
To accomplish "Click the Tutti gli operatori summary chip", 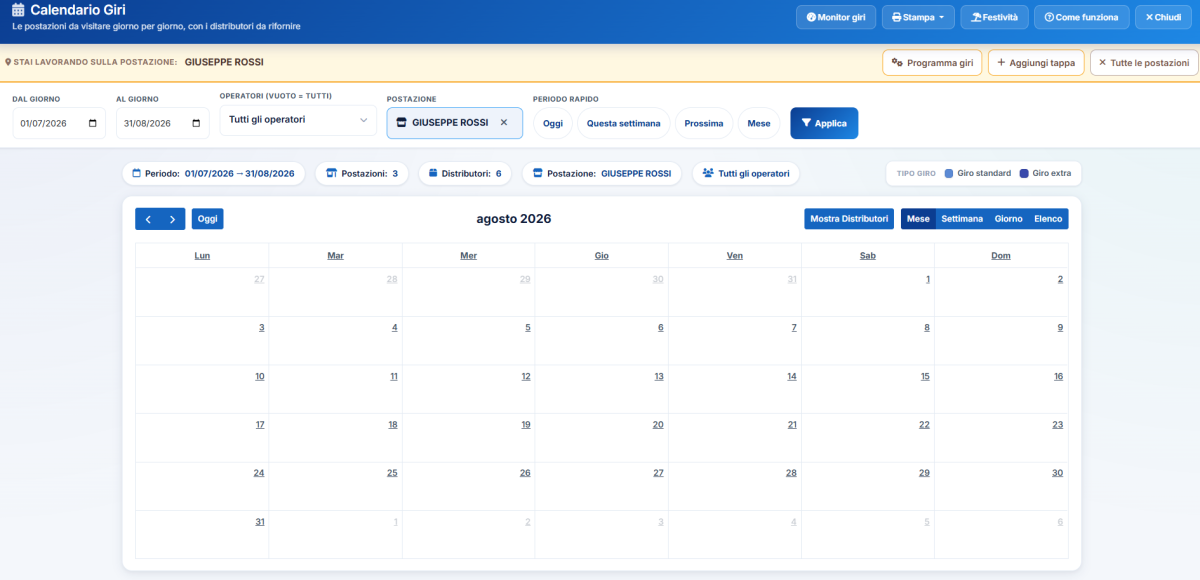I will 746,173.
